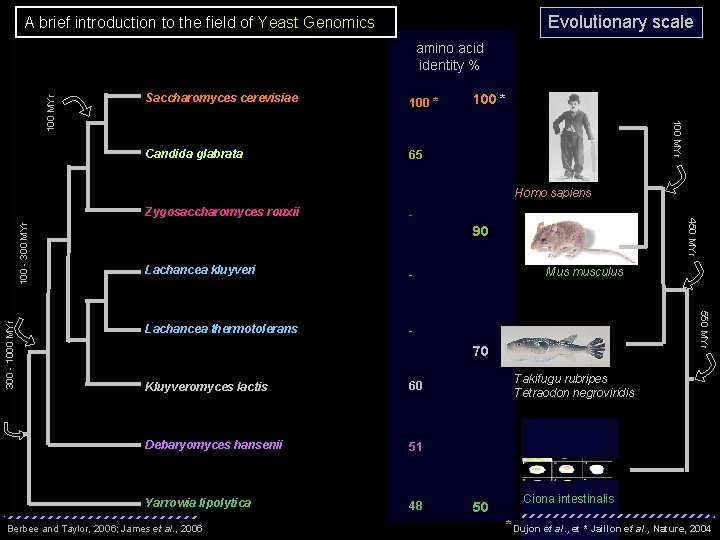Click the '100 *' value beside Saccharomyces cerevisiae
Screen dimensions: 720x540
(423, 102)
